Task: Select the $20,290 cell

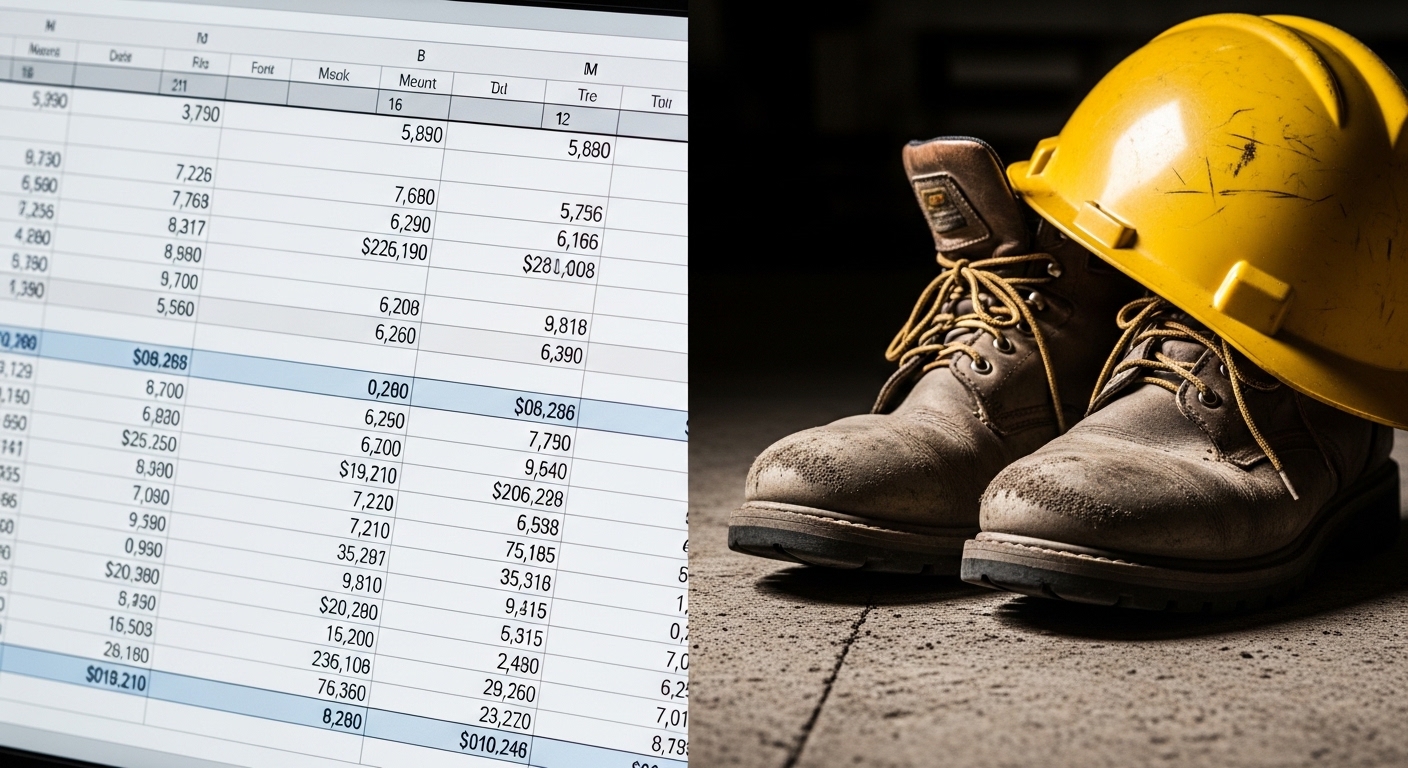Action: point(349,608)
